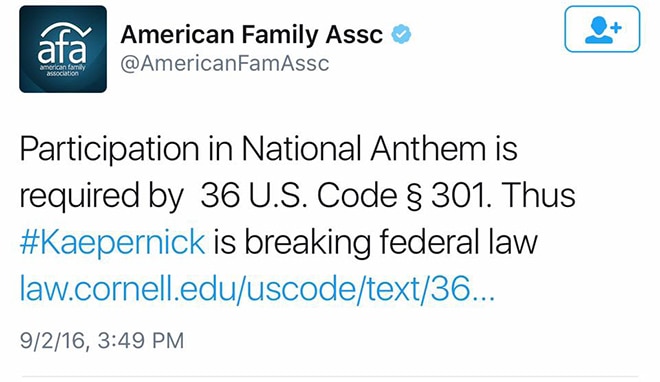This screenshot has width=660, height=382.
Task: Open the law.cornell.edu/uscode/text/36 link
Action: (257, 289)
